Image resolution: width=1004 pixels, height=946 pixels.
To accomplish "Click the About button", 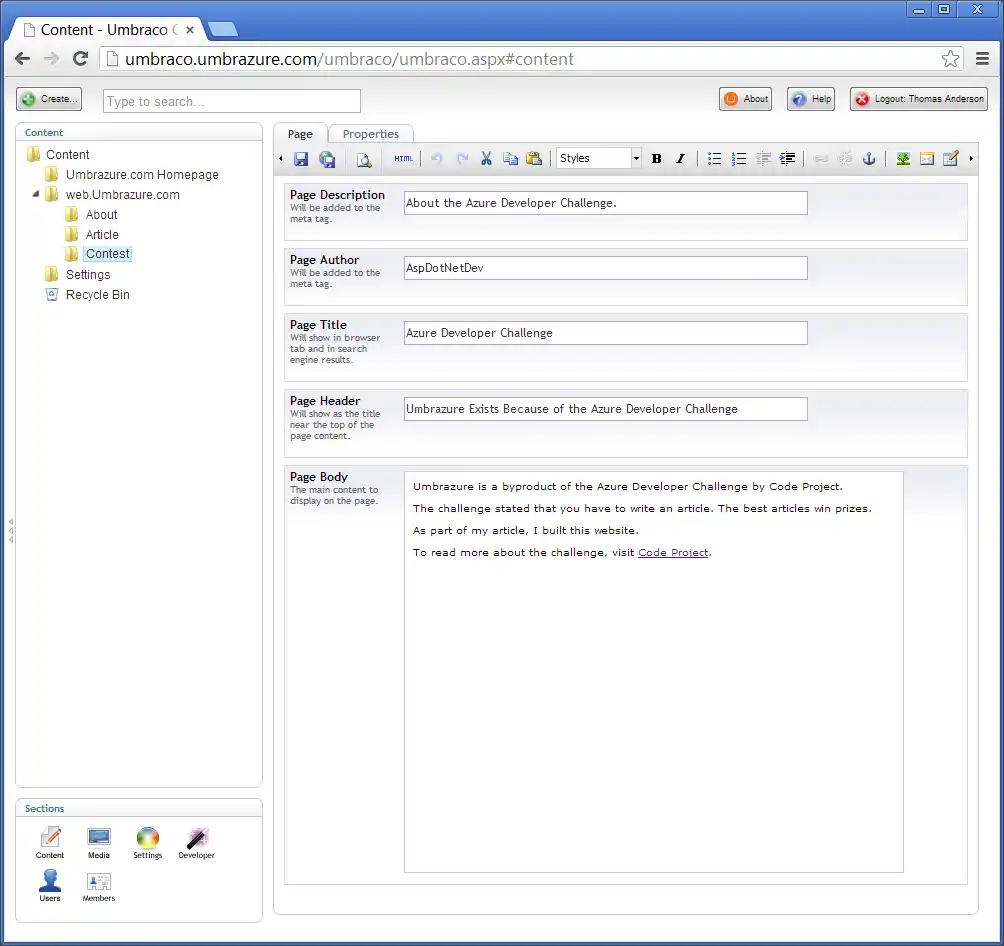I will coord(745,99).
